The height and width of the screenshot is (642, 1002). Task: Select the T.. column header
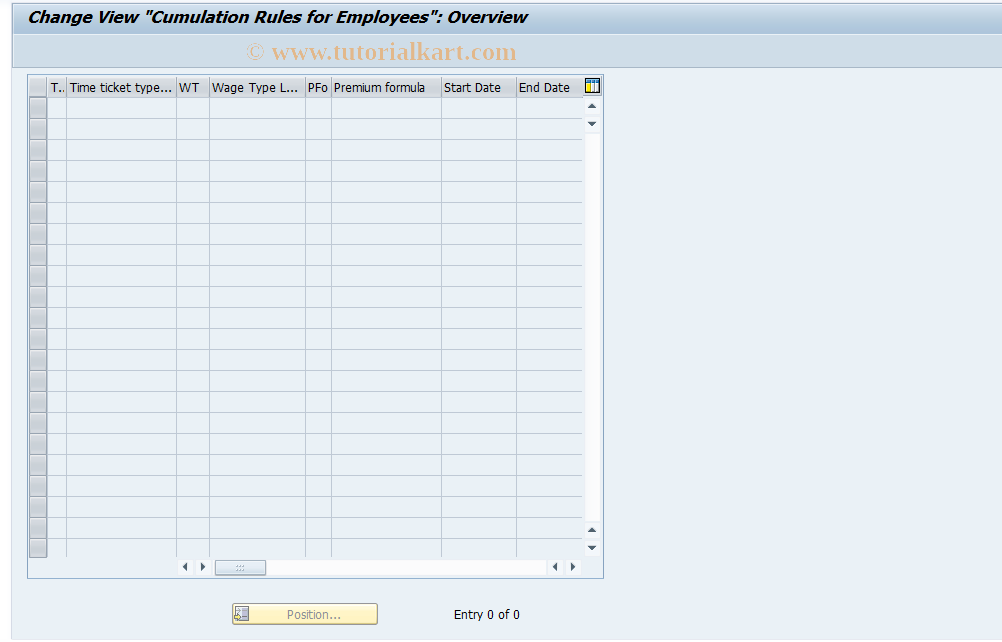[x=57, y=88]
